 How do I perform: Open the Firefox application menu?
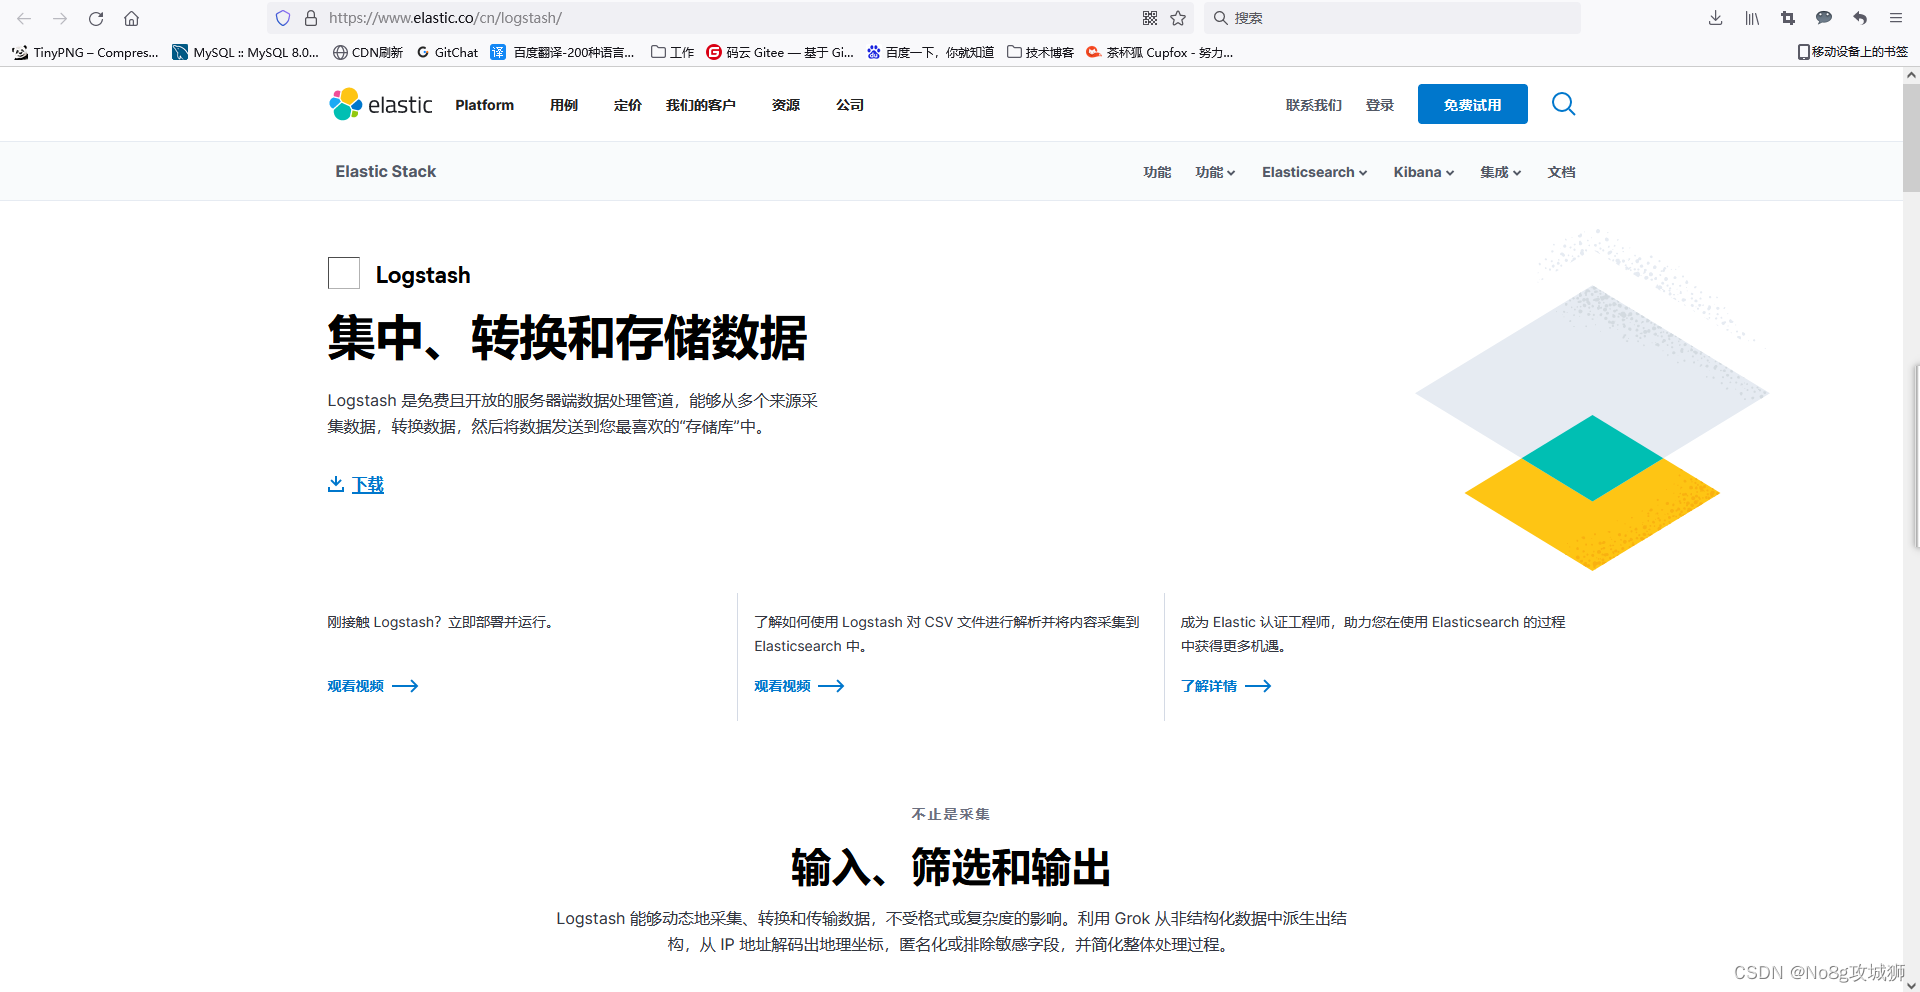tap(1896, 18)
